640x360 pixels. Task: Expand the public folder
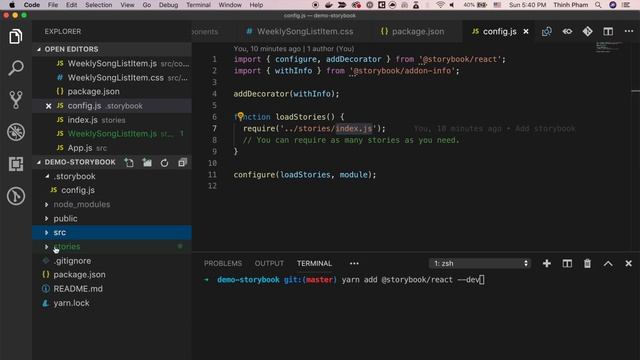pos(47,219)
